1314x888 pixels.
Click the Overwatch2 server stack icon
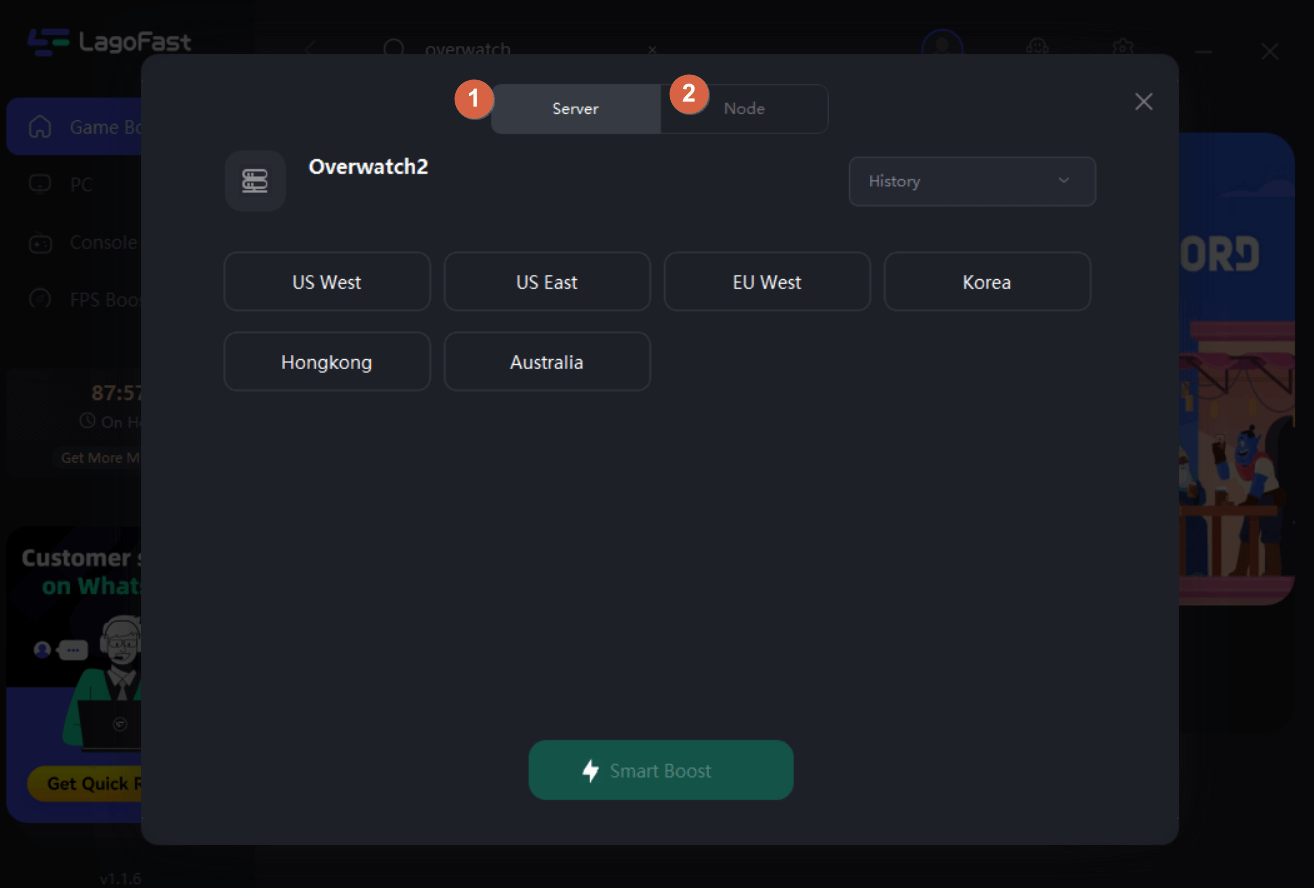tap(255, 181)
